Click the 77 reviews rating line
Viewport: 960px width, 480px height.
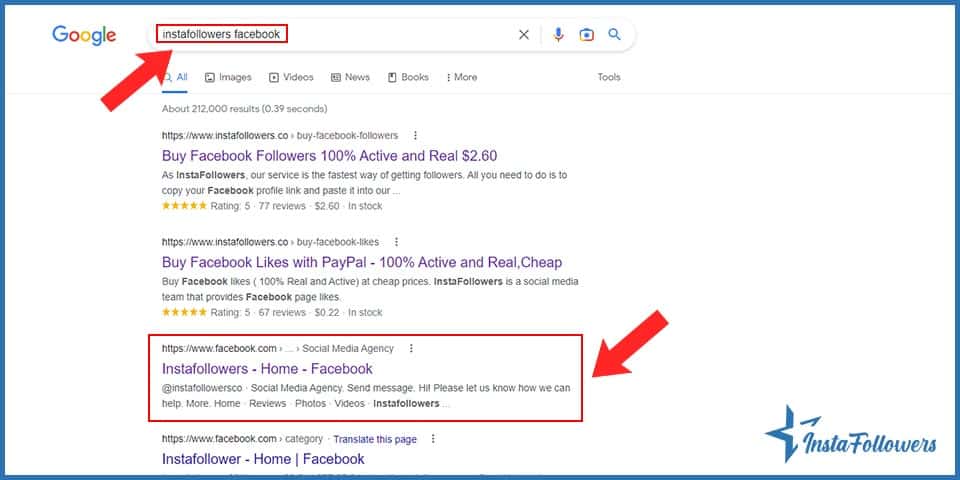pos(272,206)
